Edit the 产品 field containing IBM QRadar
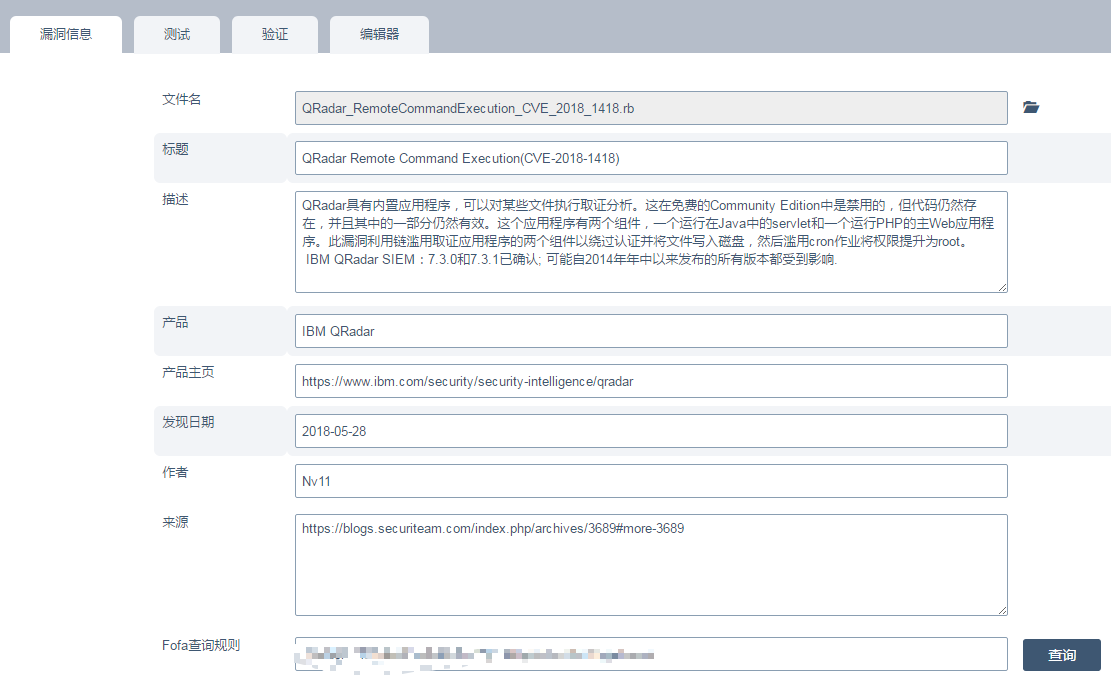Image resolution: width=1111 pixels, height=675 pixels. point(651,331)
